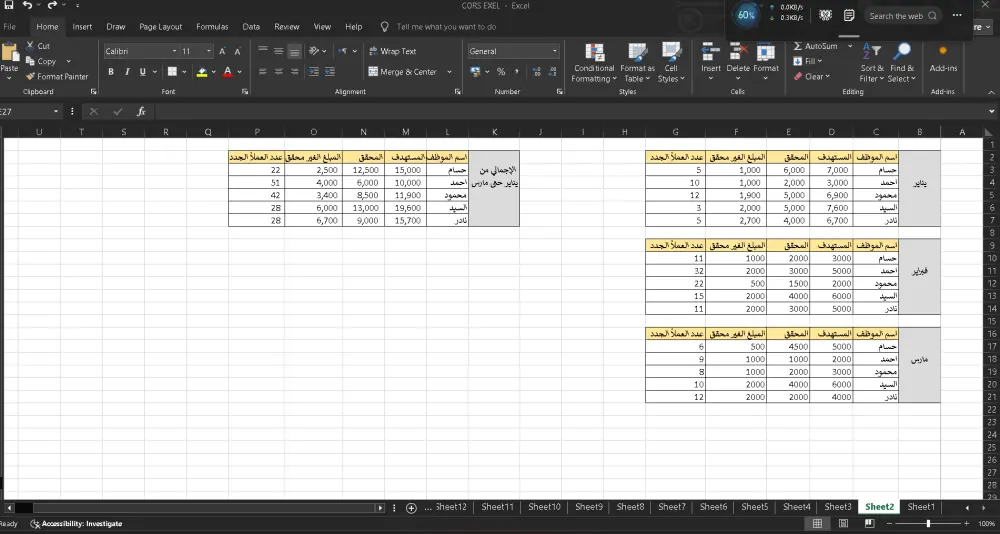Toggle Align Left for text
Screen dimensions: 1000x534
(x=263, y=72)
